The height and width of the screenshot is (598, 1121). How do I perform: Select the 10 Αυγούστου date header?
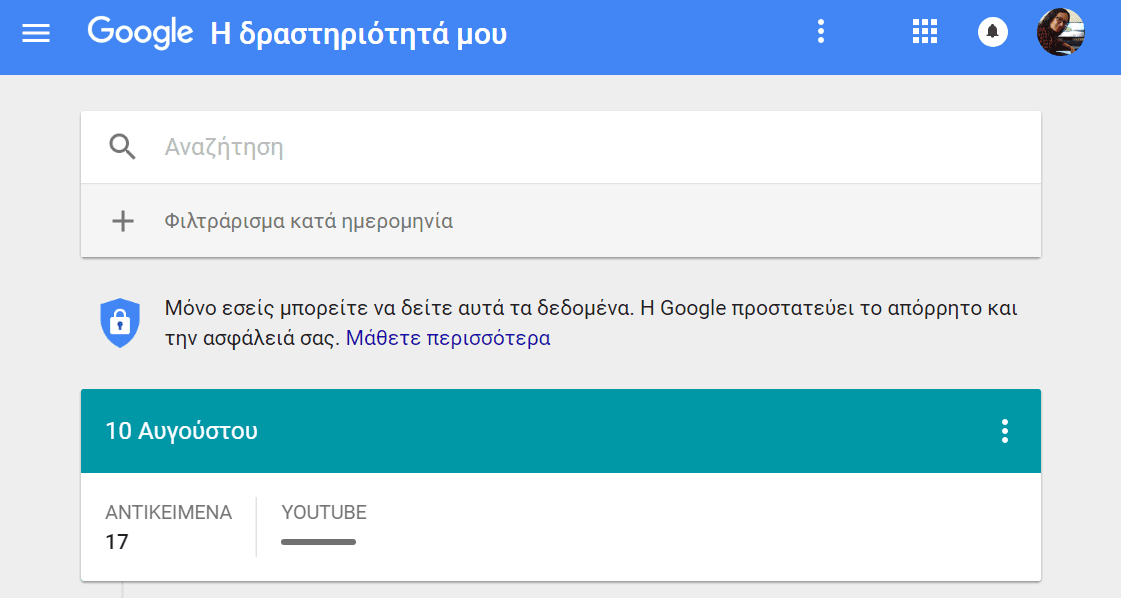point(182,431)
